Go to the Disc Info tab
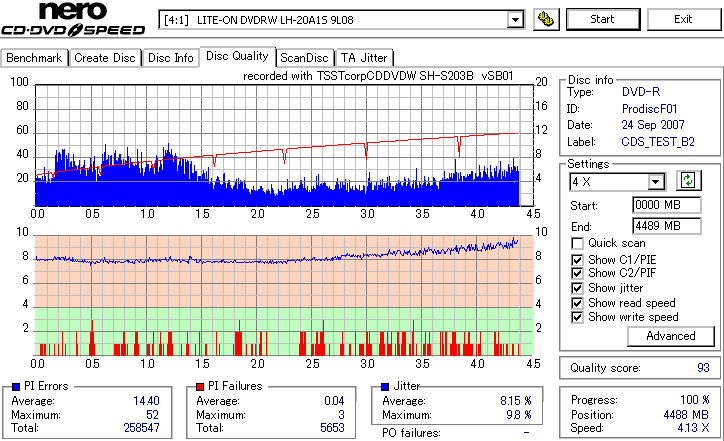724x441 pixels. pyautogui.click(x=170, y=58)
